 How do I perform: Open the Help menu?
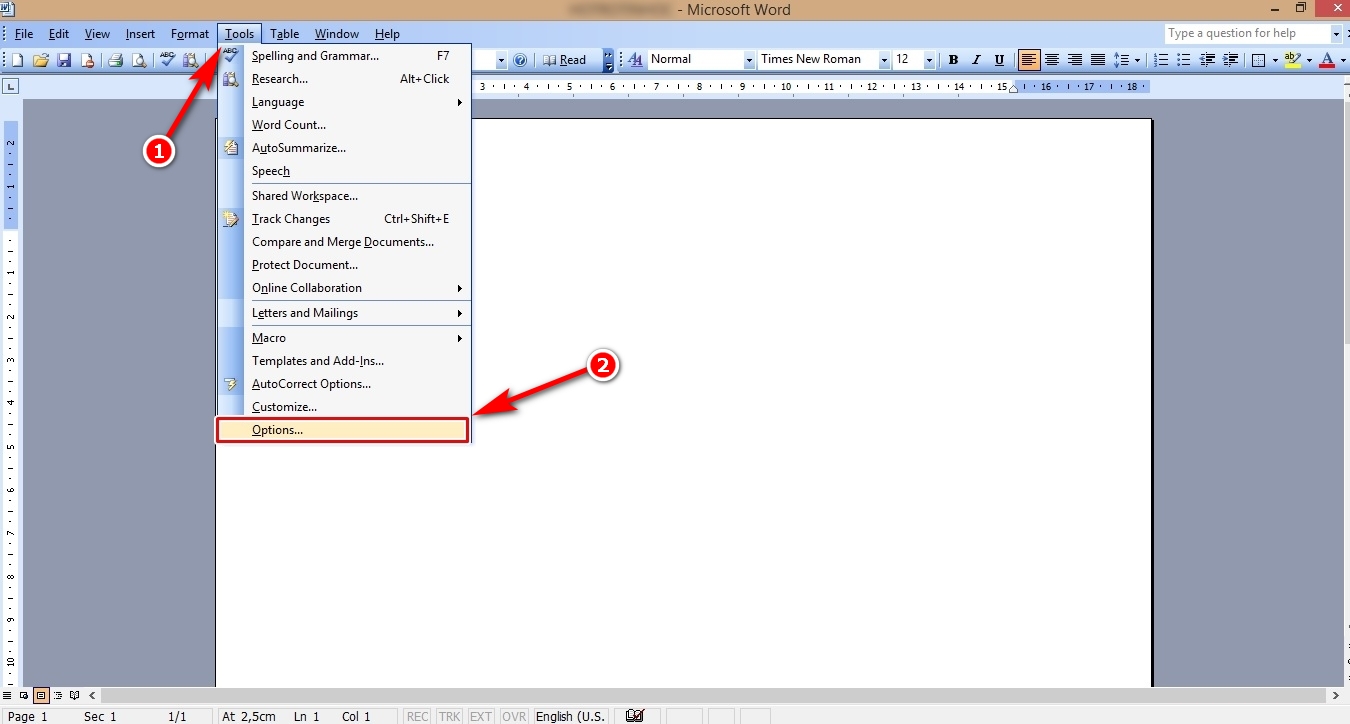[387, 34]
